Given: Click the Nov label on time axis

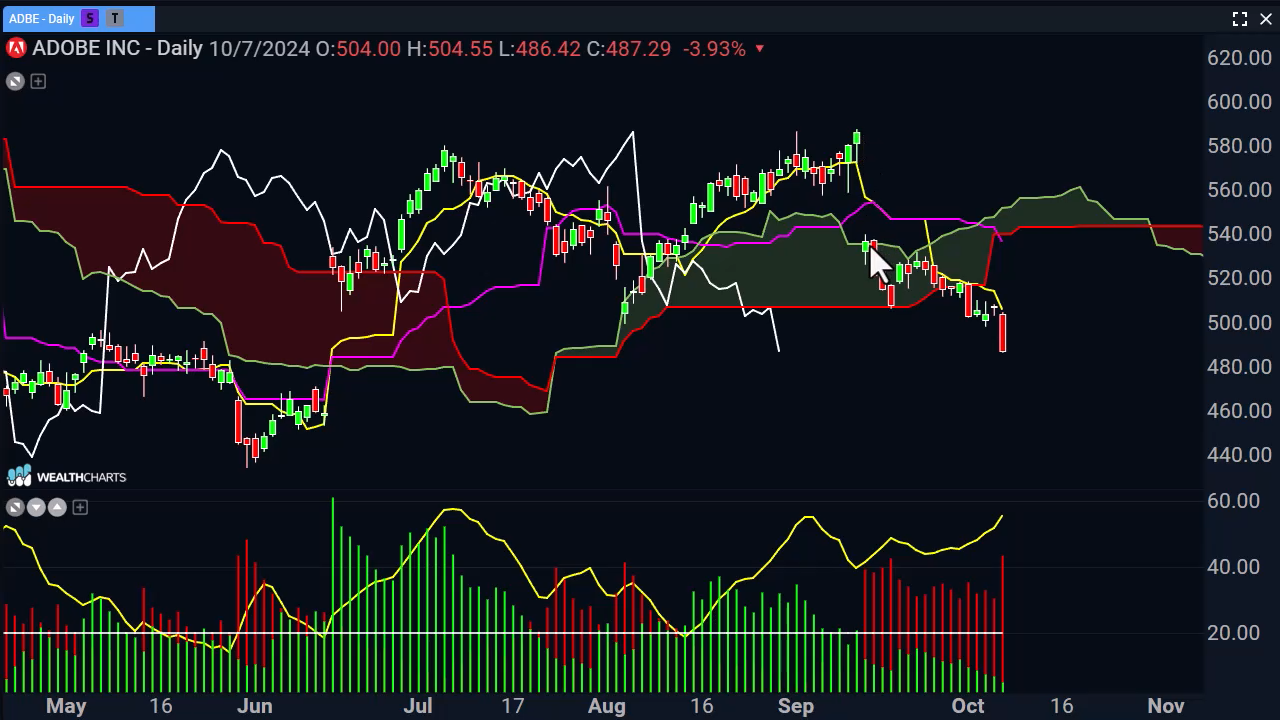Looking at the screenshot, I should tap(1166, 706).
